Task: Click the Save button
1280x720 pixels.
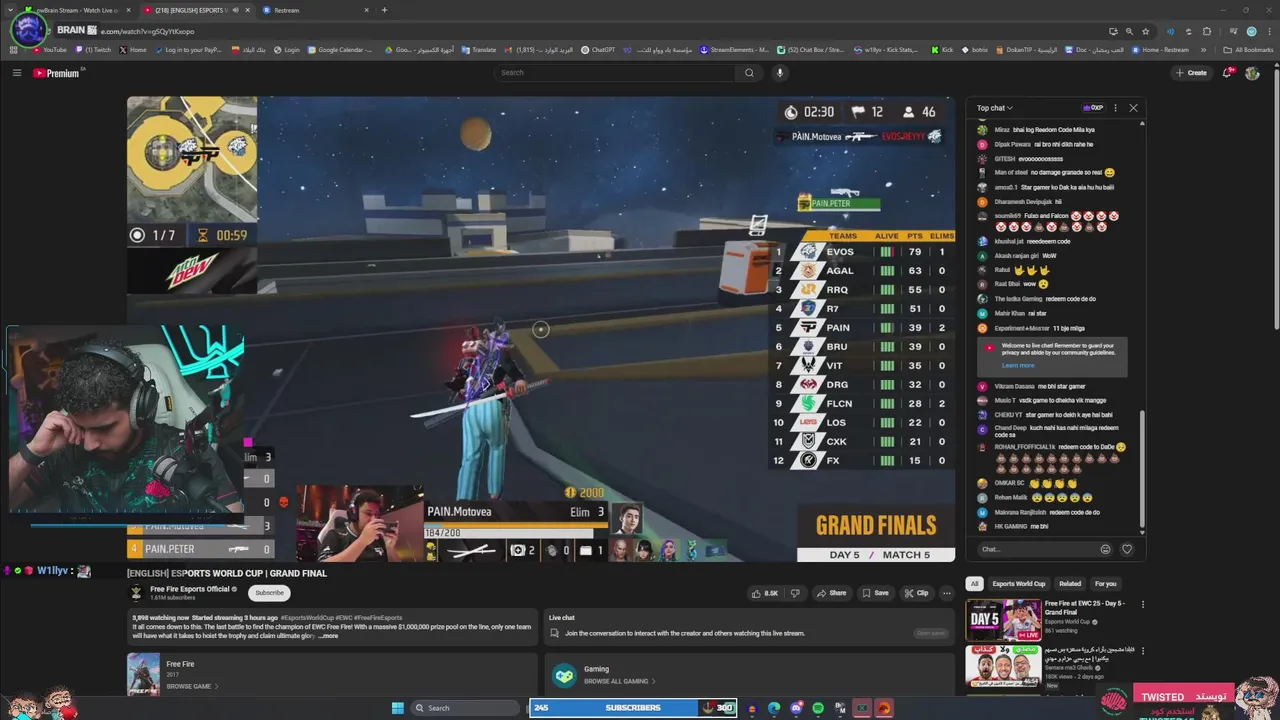Action: point(875,593)
